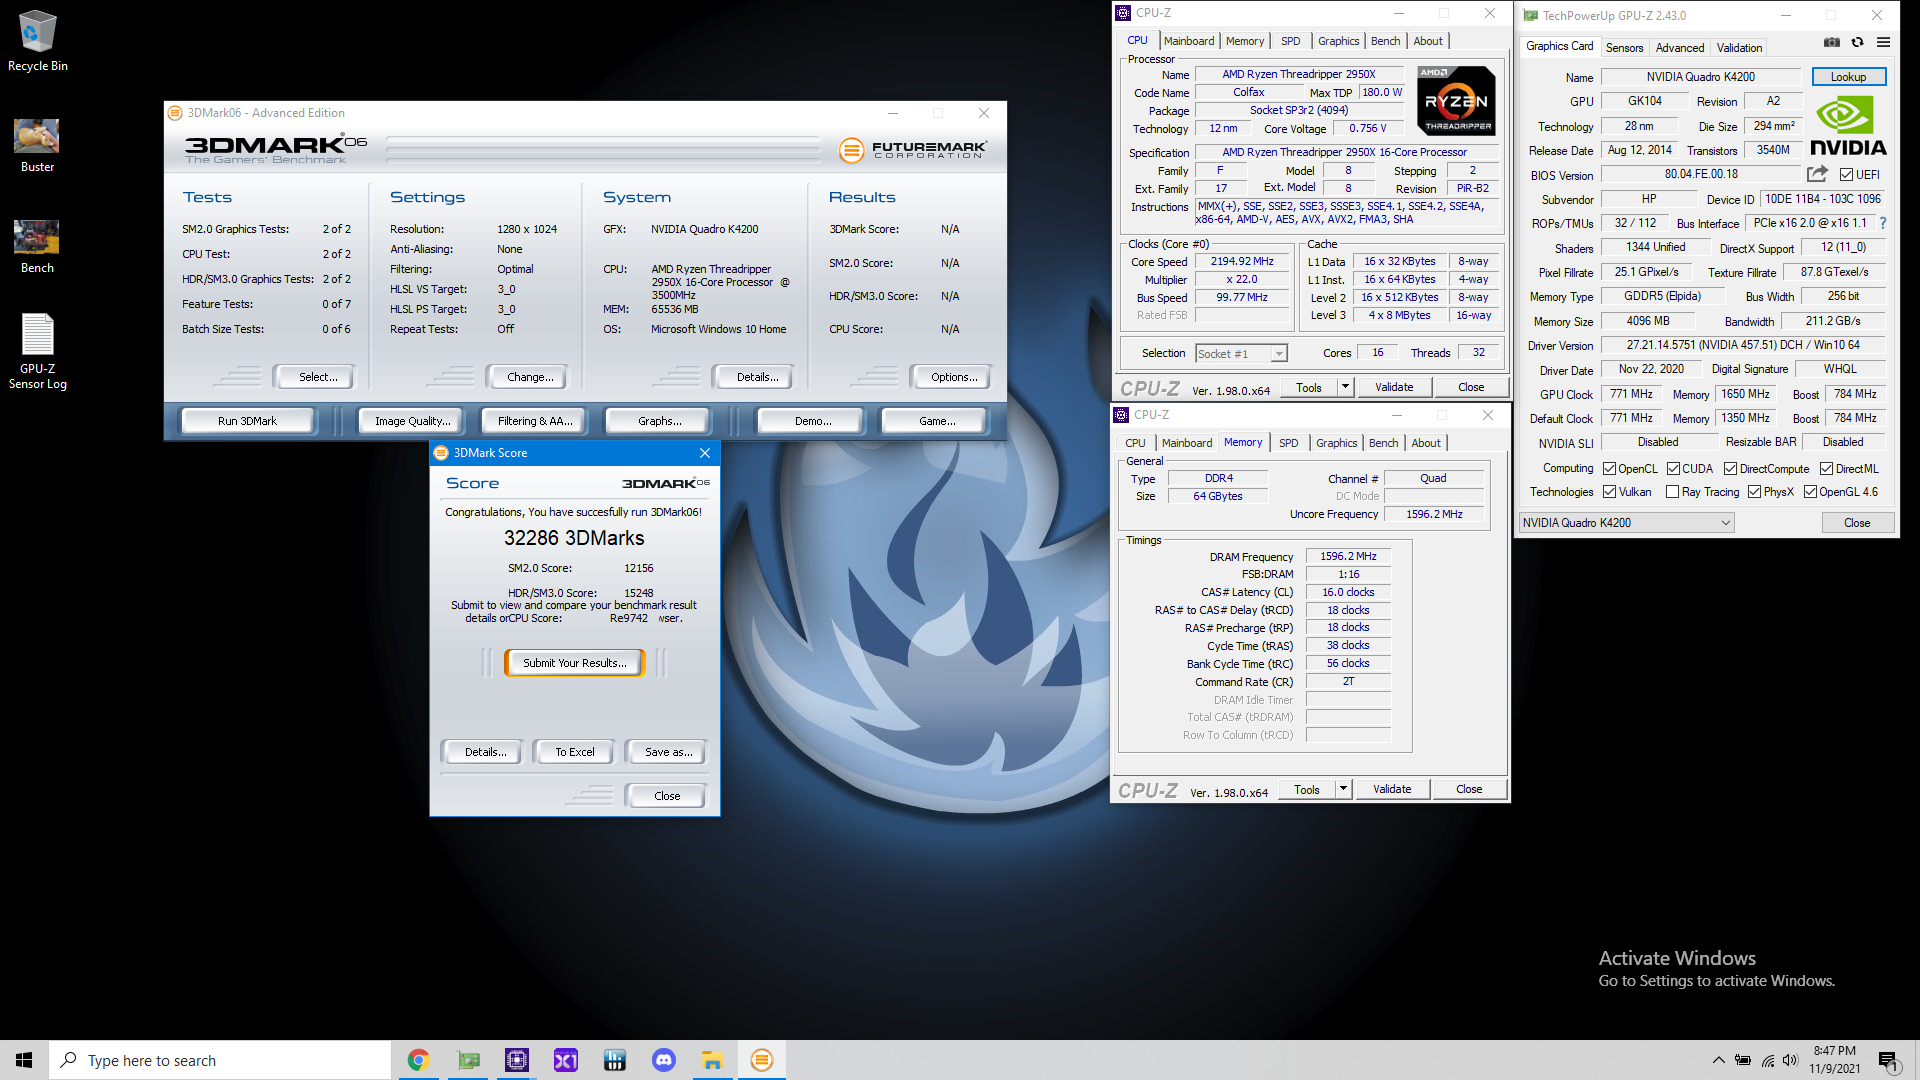Click the battery tray icon

(x=1743, y=1060)
